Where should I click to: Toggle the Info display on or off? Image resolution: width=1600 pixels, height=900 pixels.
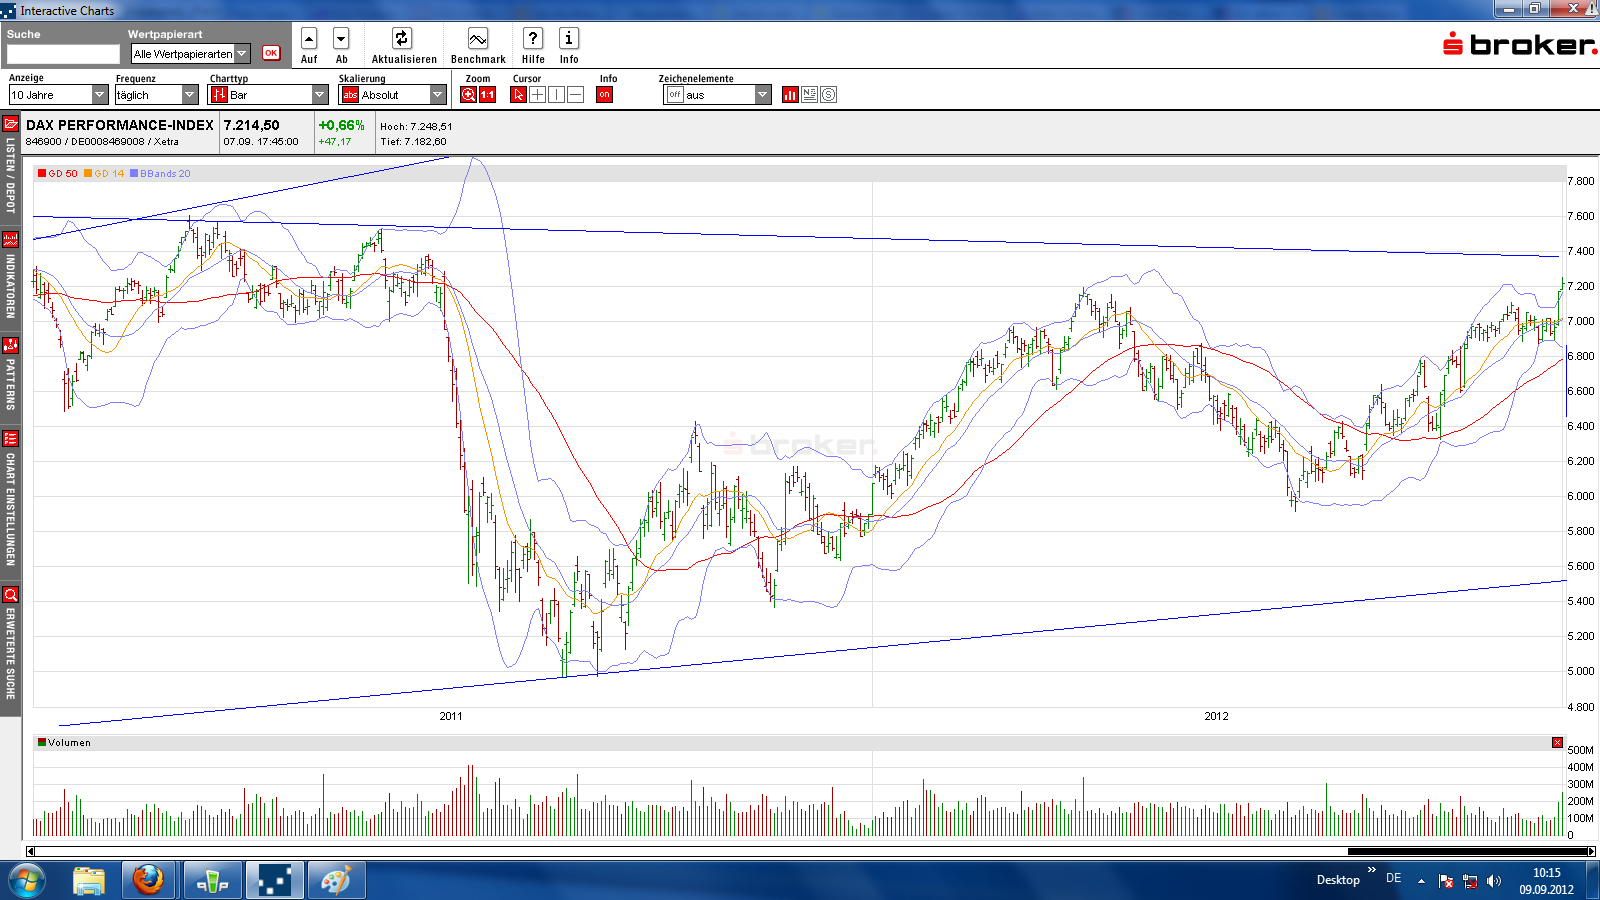604,94
